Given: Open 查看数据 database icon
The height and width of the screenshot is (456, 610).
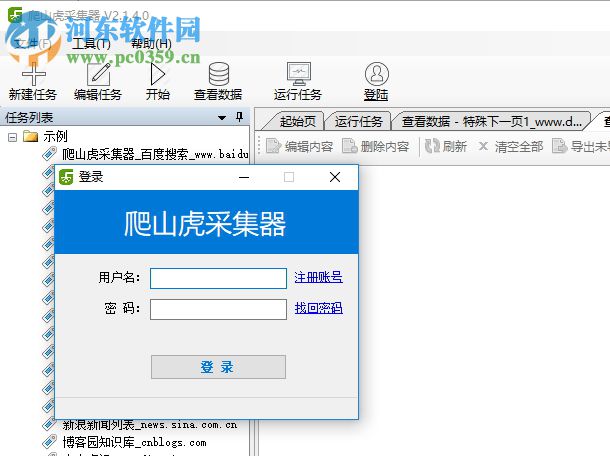Looking at the screenshot, I should (219, 74).
